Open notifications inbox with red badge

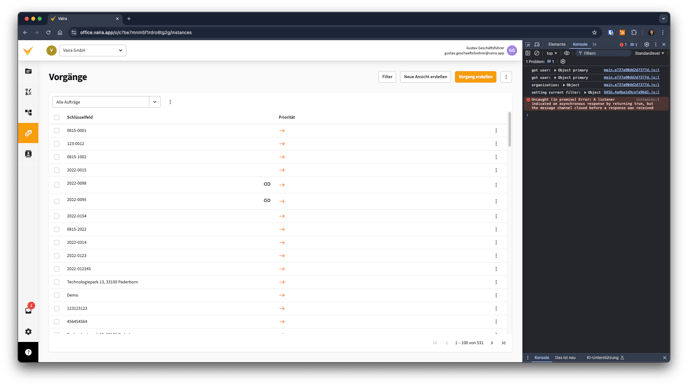[x=29, y=310]
